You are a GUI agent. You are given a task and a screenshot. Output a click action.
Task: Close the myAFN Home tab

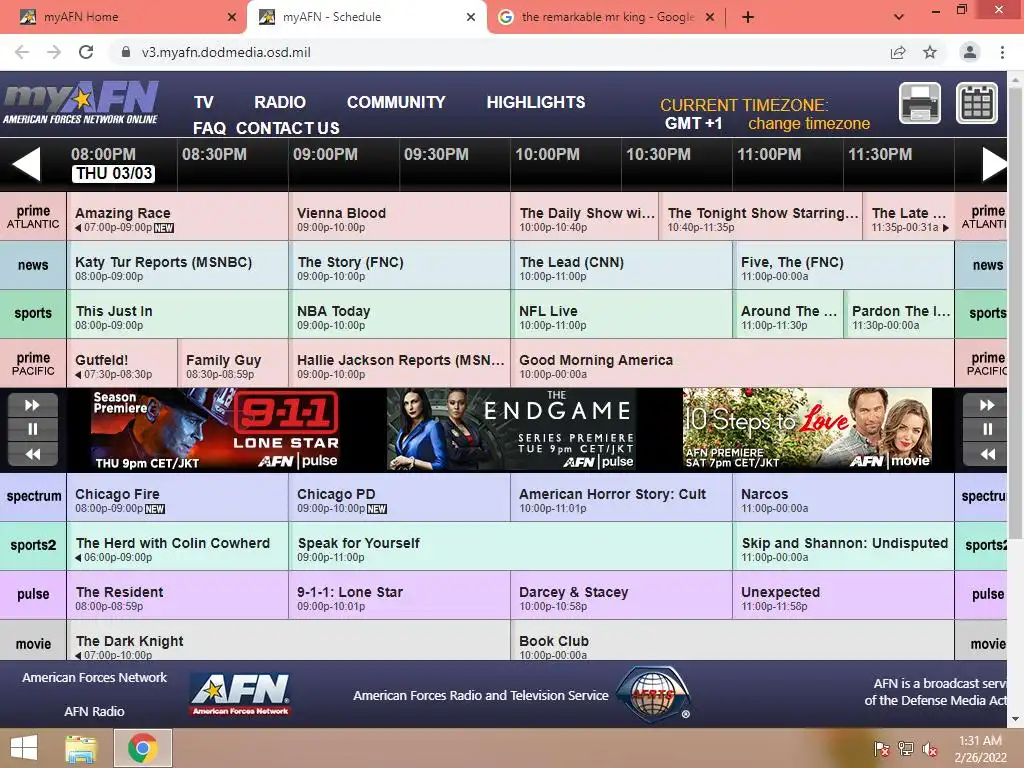(232, 17)
